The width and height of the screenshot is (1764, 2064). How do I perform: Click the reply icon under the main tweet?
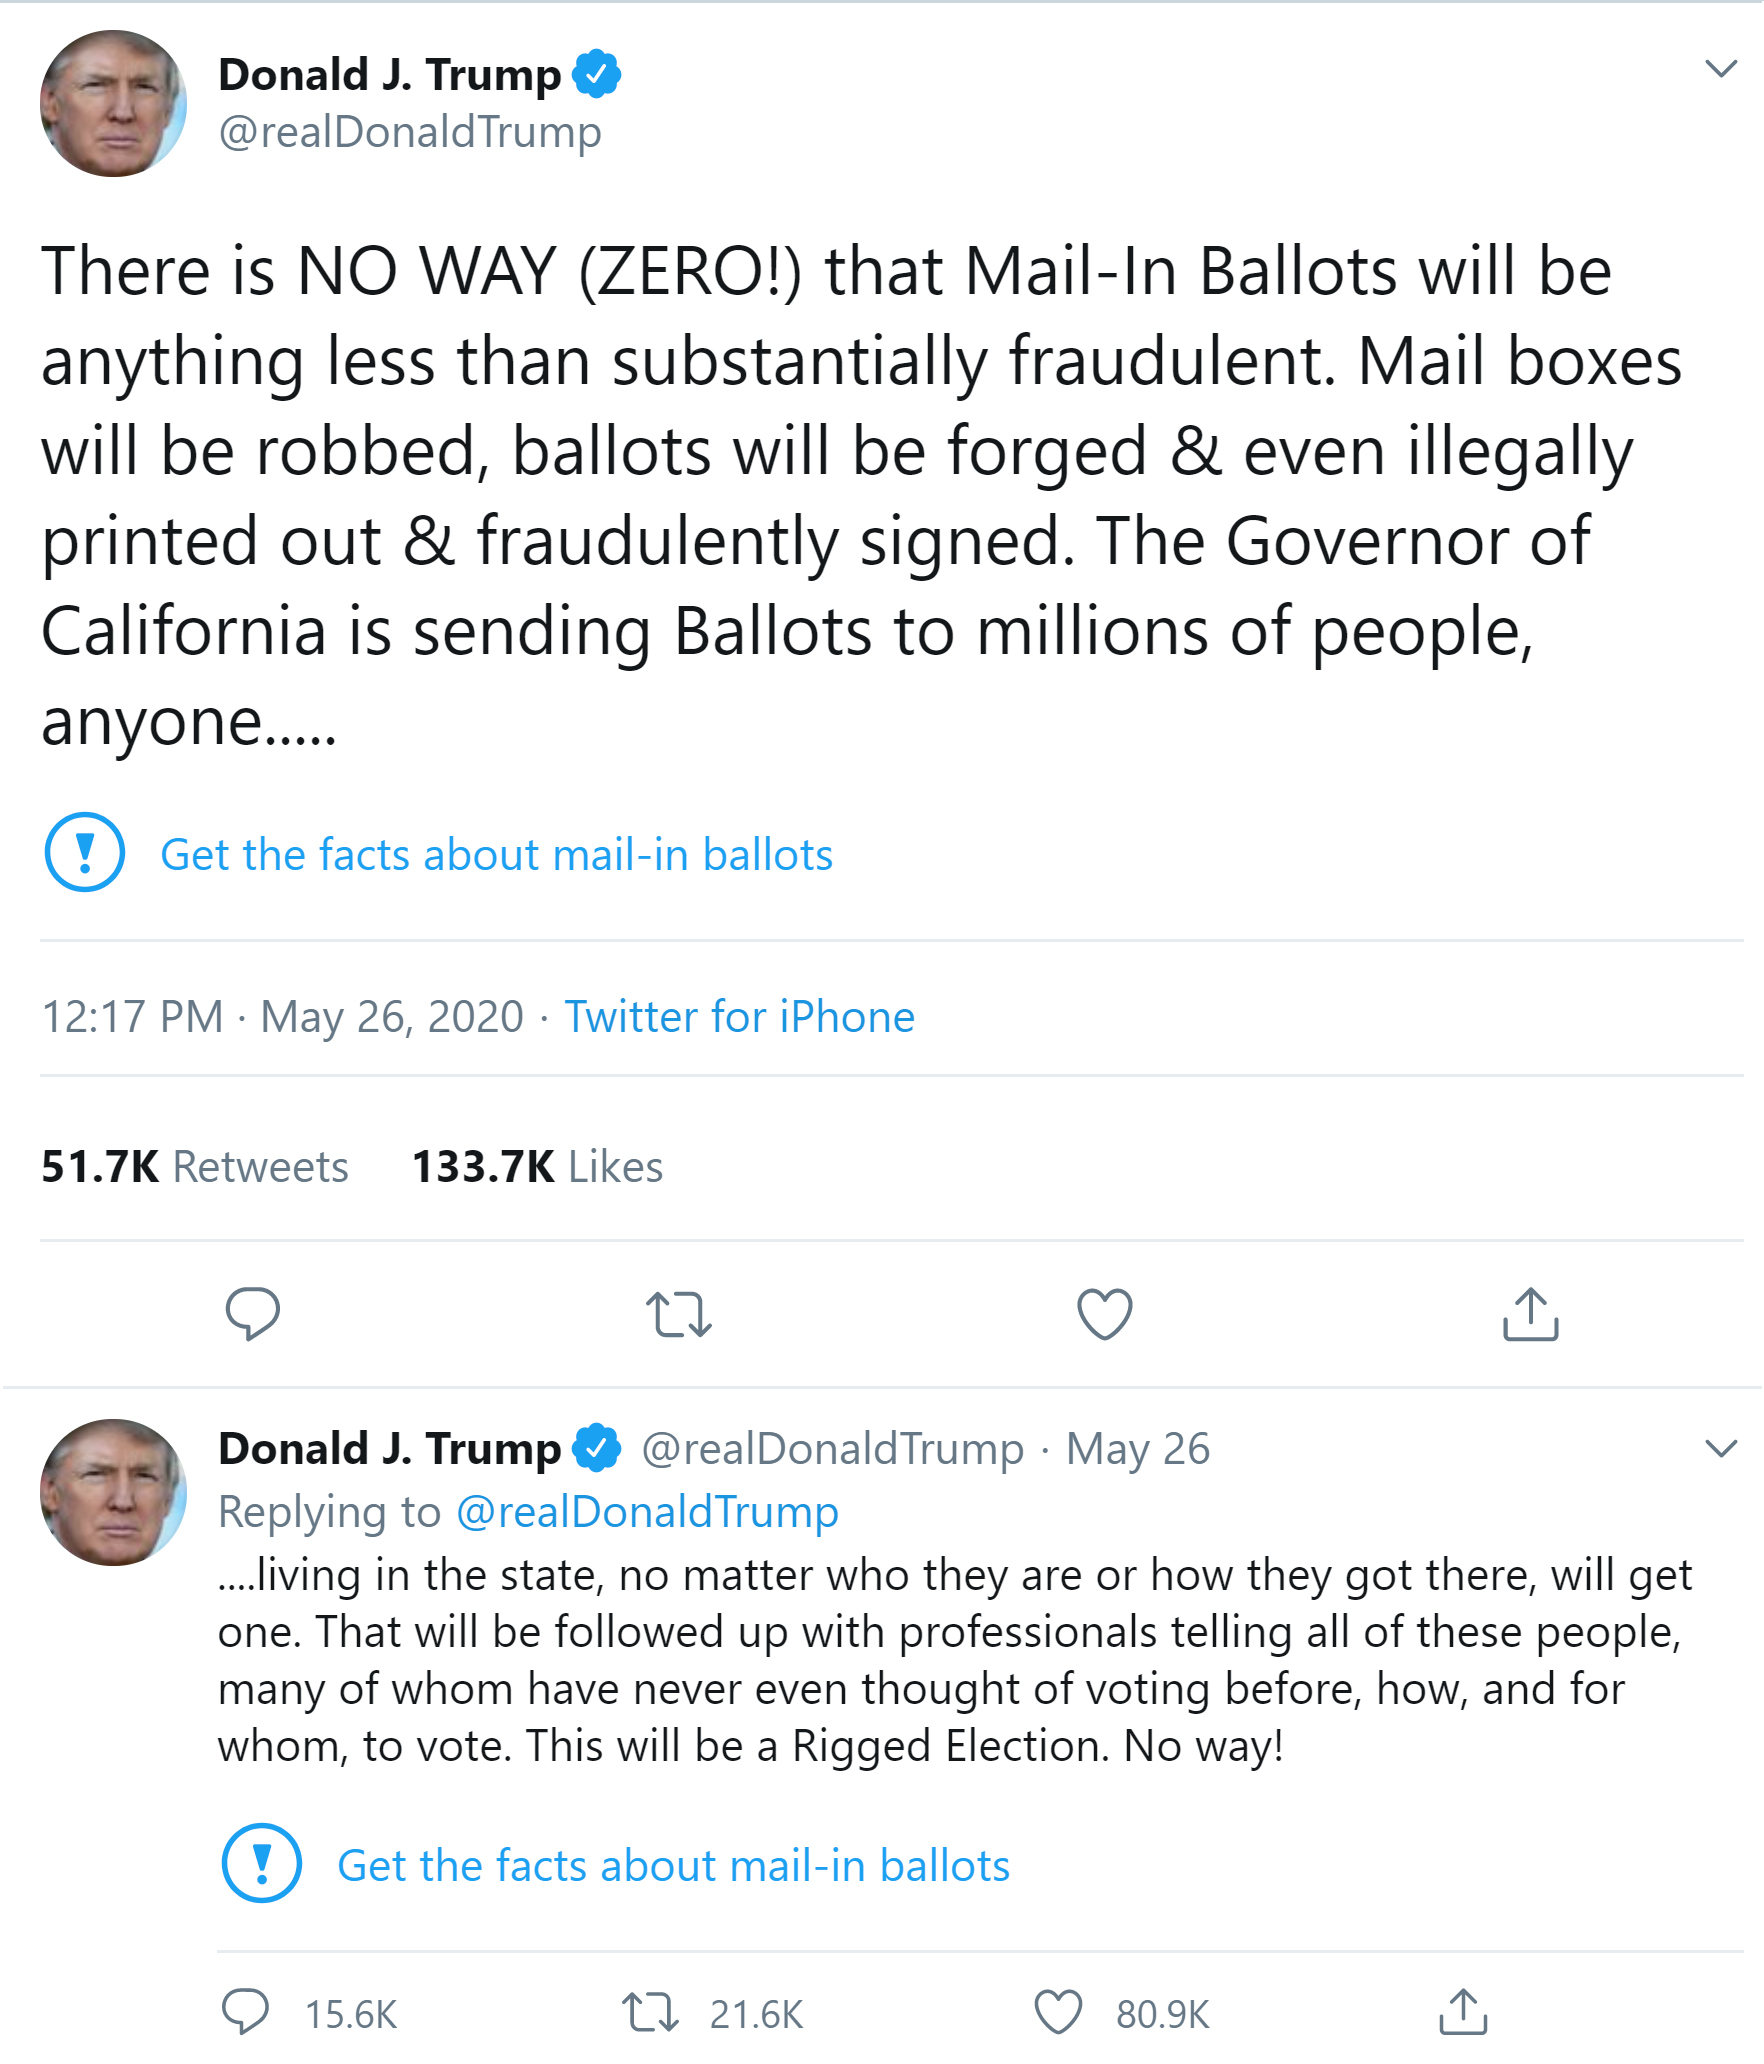coord(252,1313)
